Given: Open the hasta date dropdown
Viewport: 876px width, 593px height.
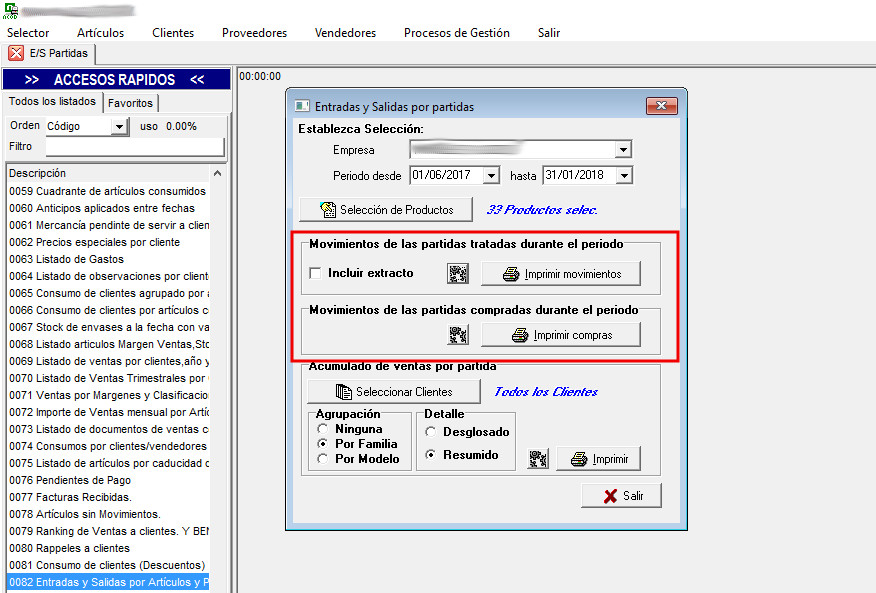Looking at the screenshot, I should 624,175.
